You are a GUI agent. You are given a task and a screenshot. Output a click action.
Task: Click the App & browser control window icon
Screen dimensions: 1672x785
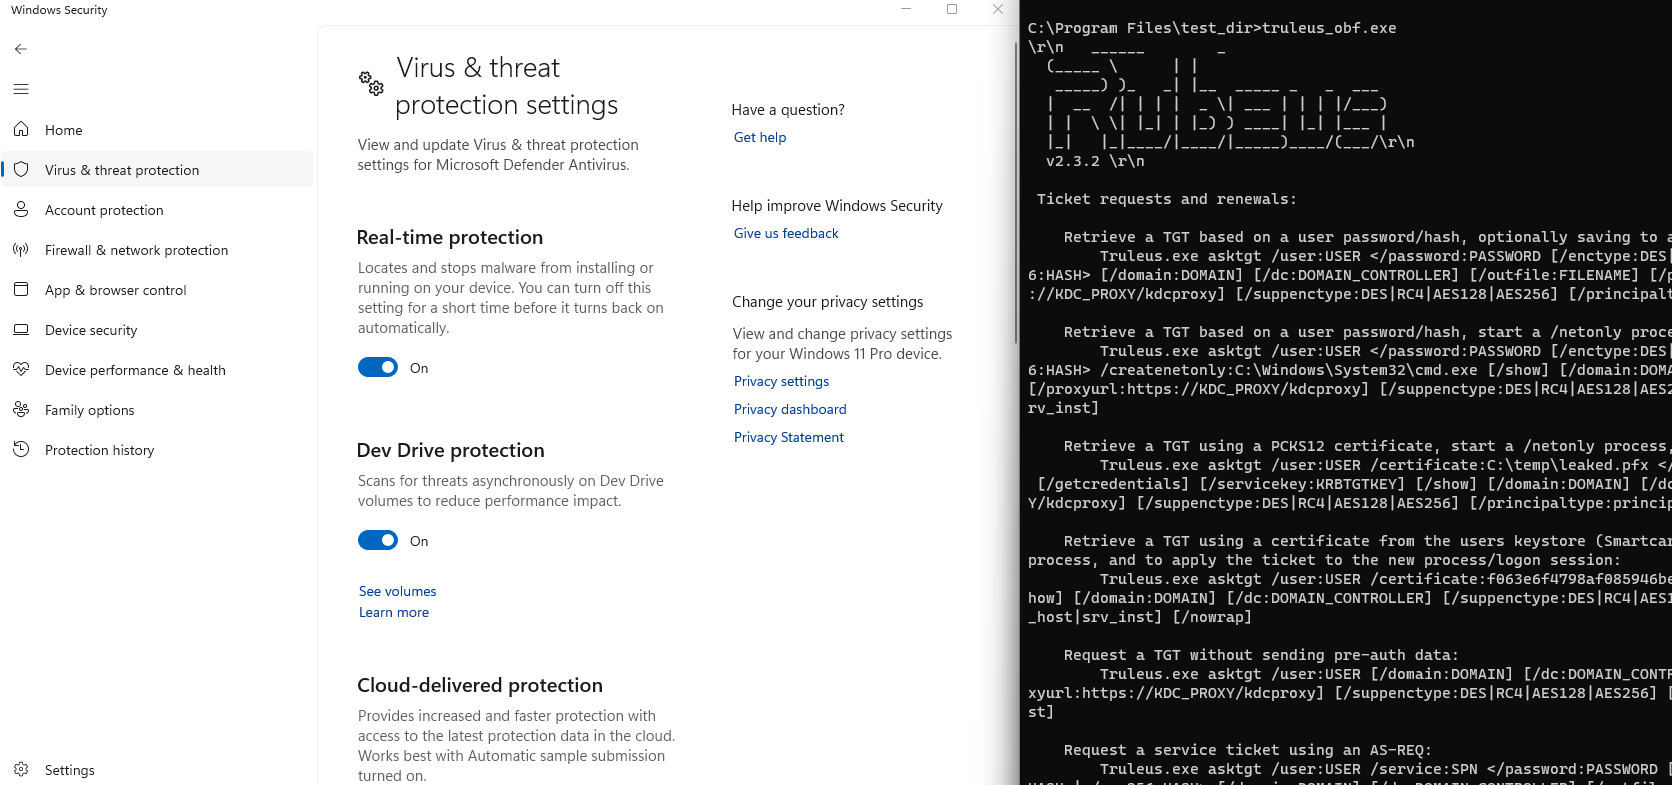pos(21,289)
